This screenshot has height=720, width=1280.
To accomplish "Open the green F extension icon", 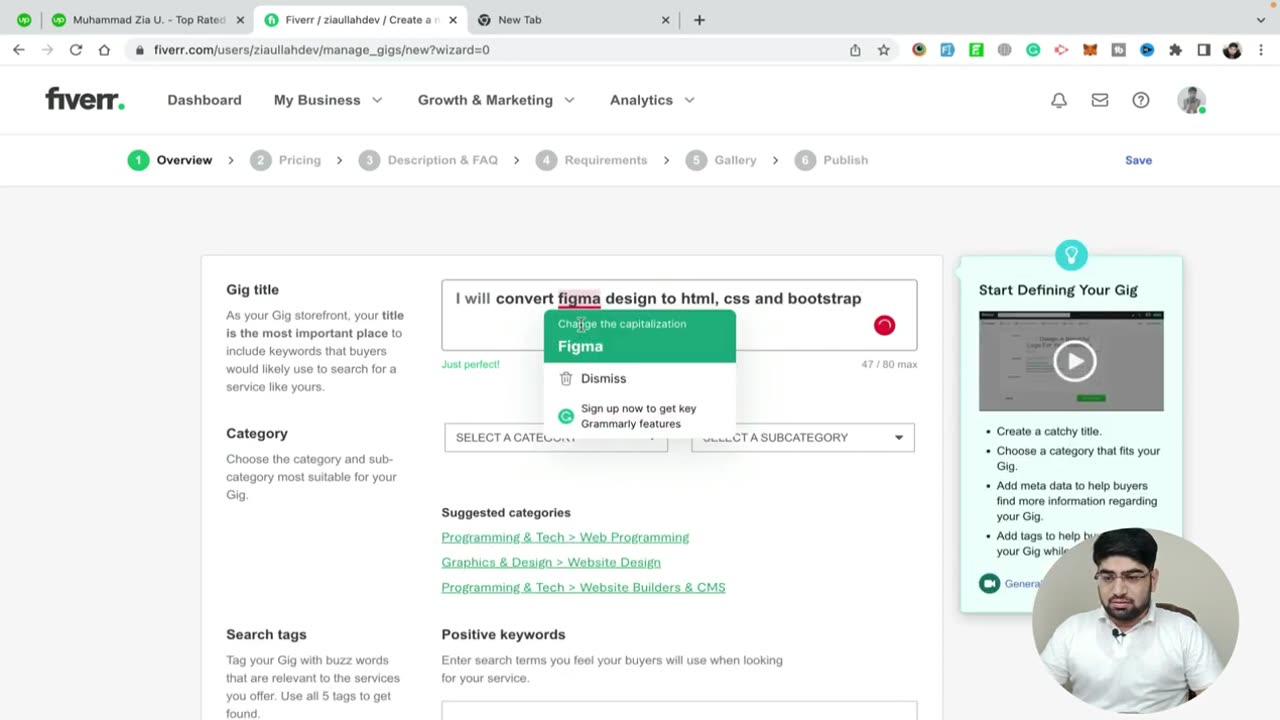I will tap(976, 50).
